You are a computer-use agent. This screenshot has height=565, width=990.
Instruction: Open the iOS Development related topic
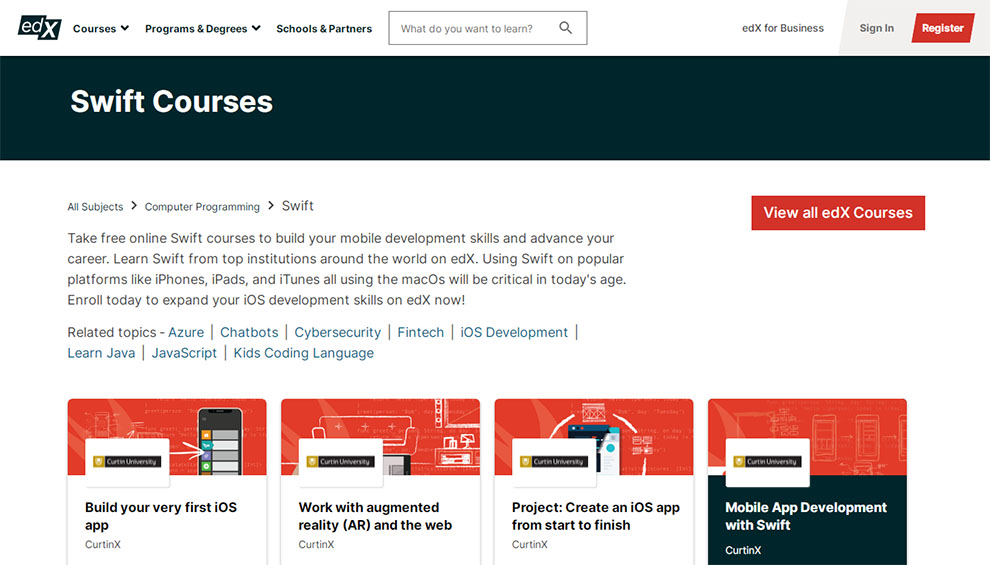514,332
